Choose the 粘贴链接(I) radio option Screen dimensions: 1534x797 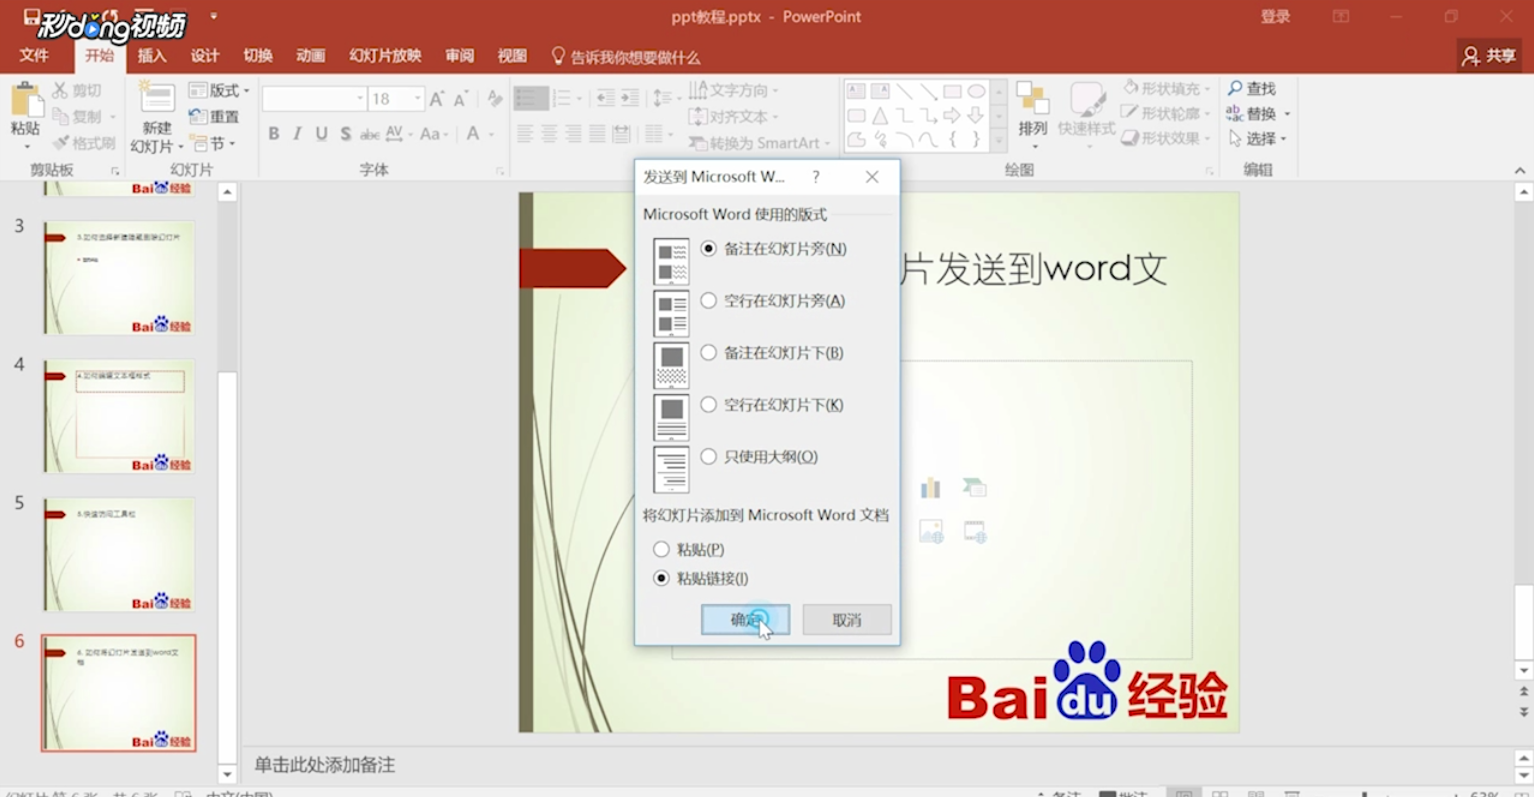pos(701,578)
